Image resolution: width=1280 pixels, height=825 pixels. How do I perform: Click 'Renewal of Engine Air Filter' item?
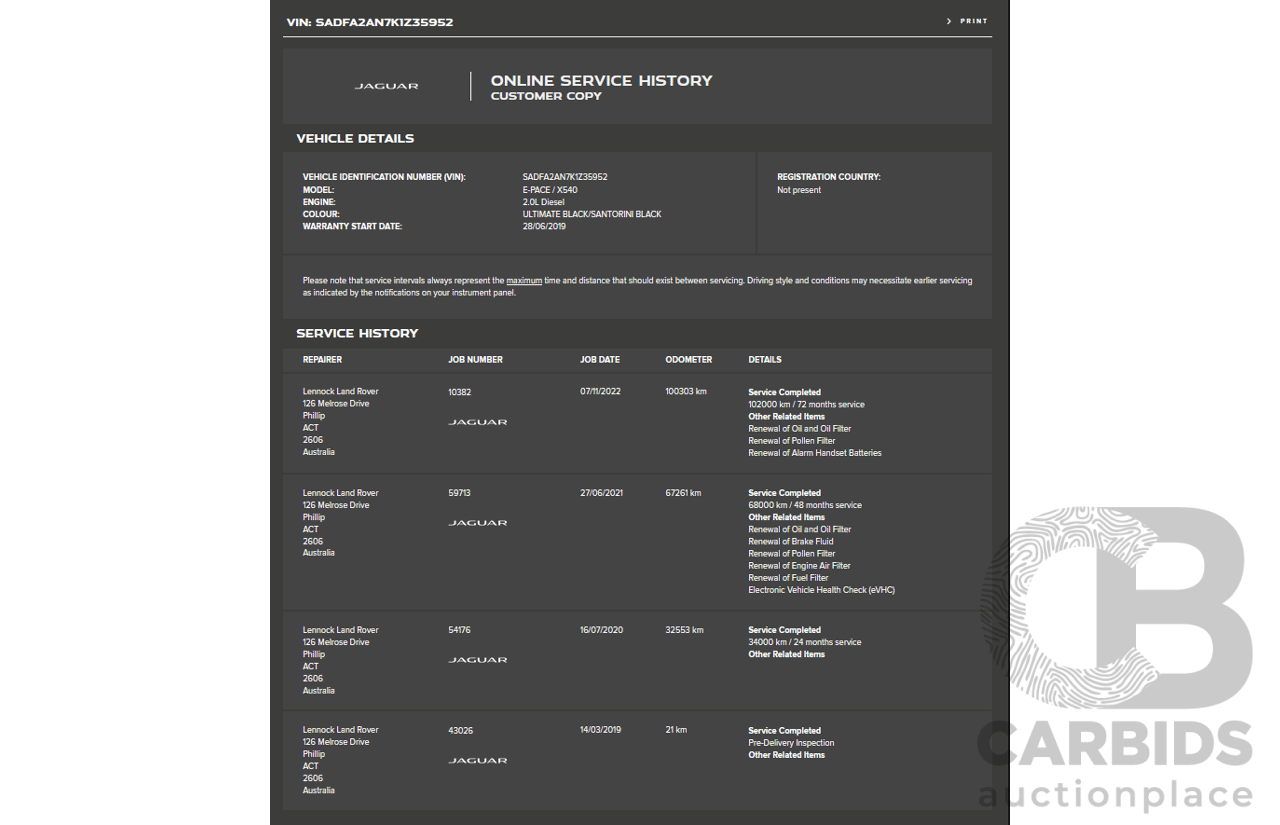799,566
